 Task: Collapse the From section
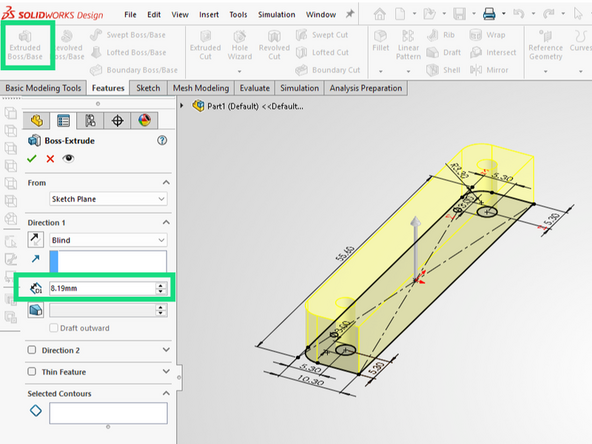click(x=166, y=183)
